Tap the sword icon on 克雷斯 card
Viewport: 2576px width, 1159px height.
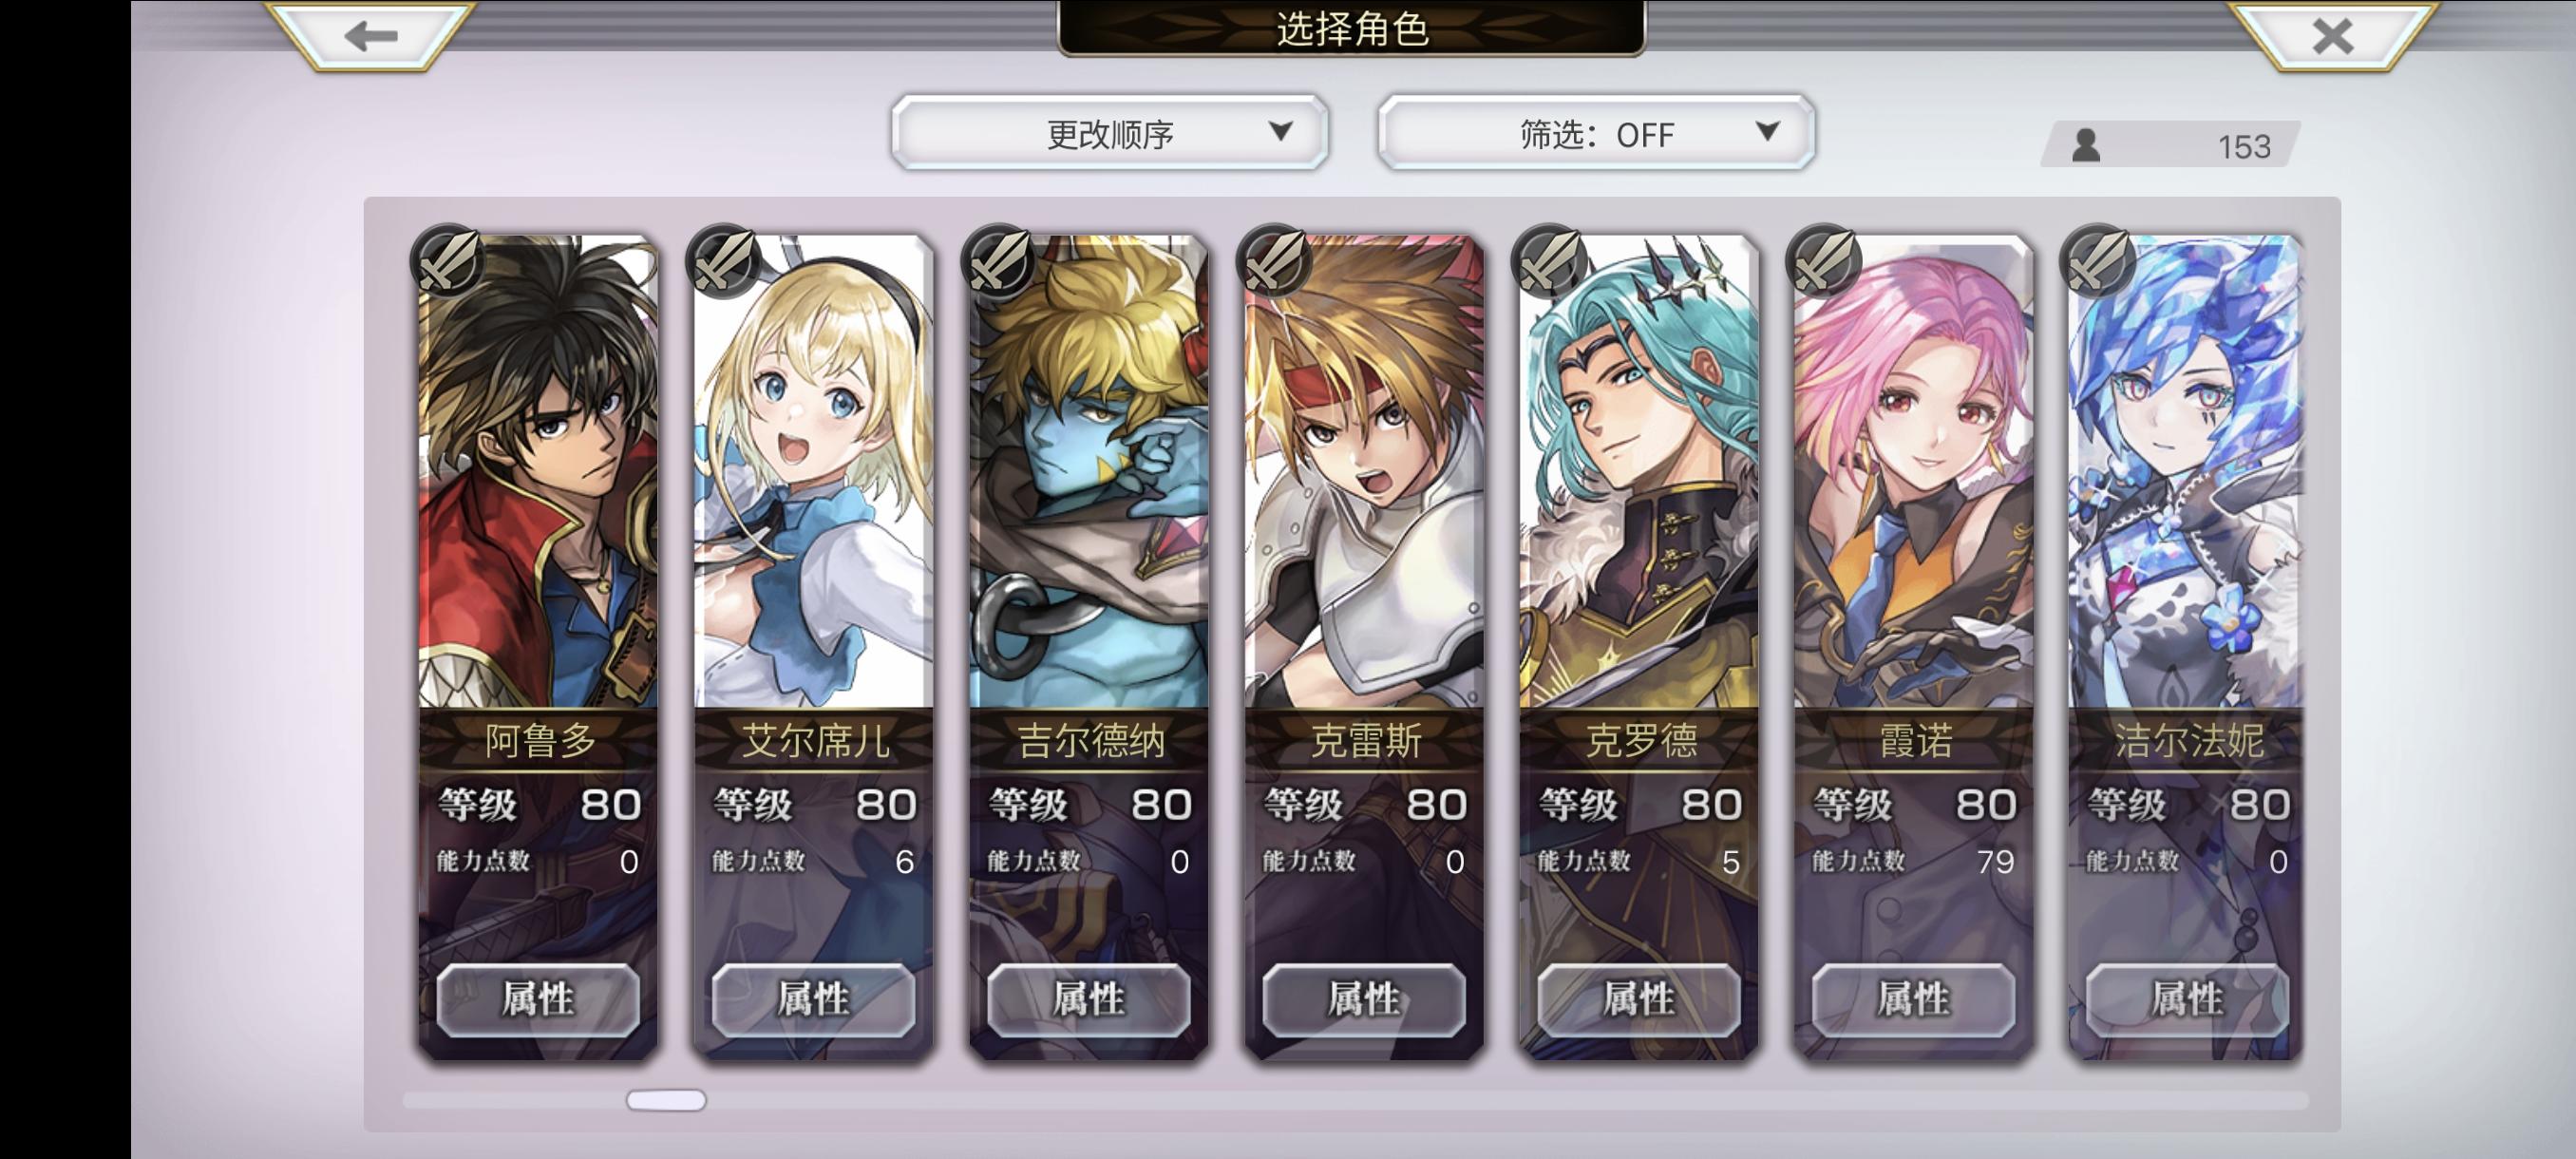point(1273,262)
